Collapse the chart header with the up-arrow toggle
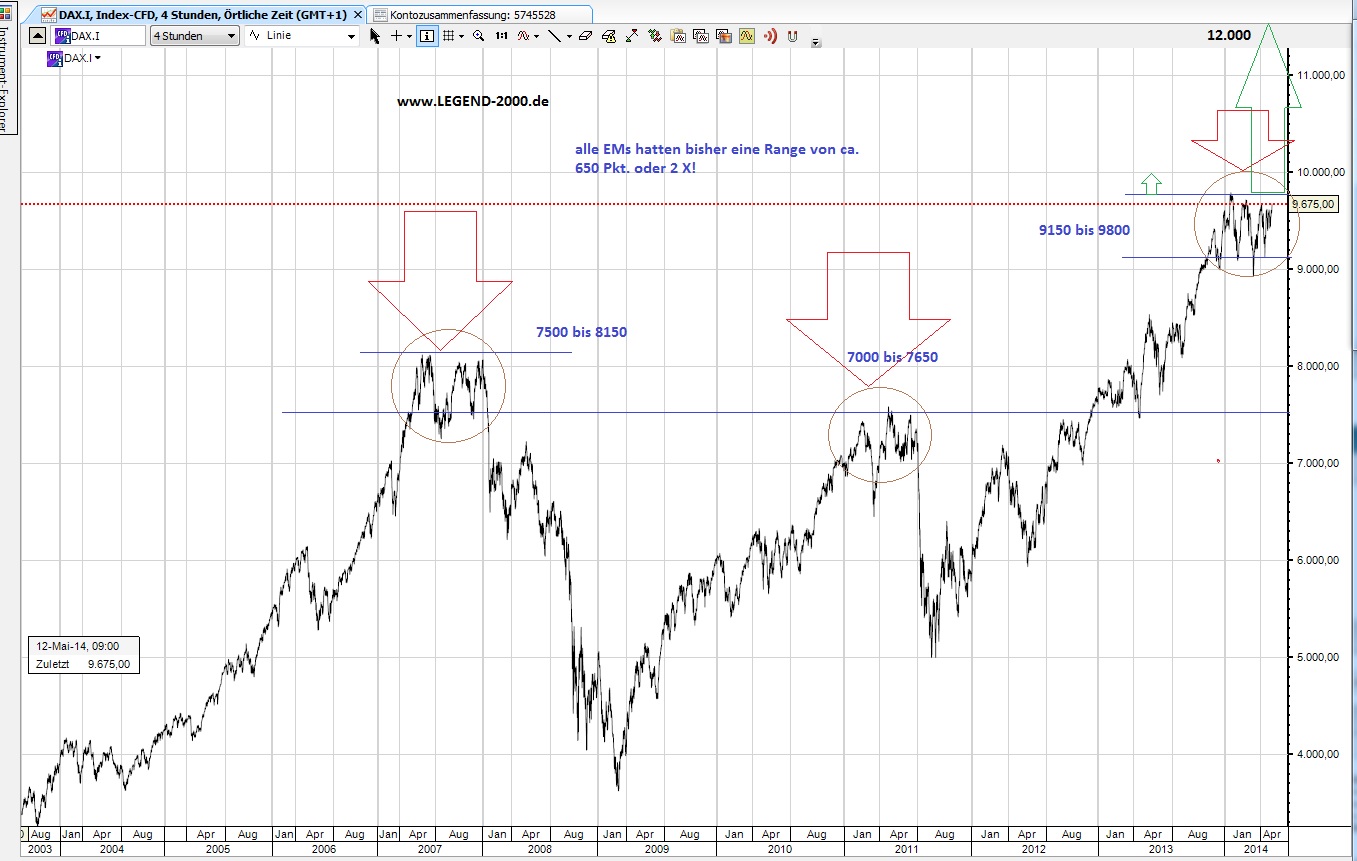This screenshot has width=1357, height=861. point(36,34)
